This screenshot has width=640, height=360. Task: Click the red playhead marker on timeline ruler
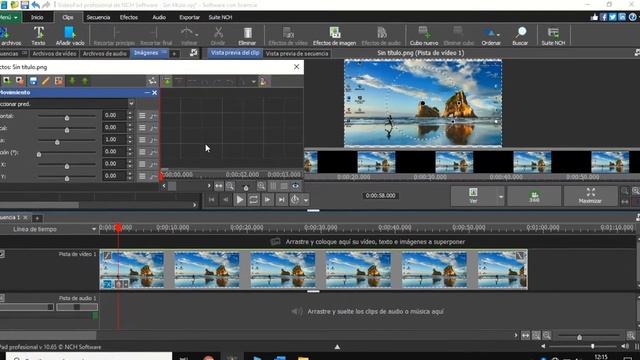(118, 228)
